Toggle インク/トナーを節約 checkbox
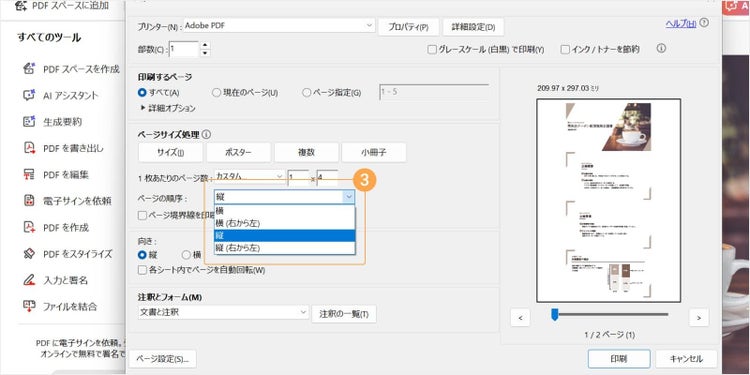Image resolution: width=750 pixels, height=375 pixels. click(565, 49)
